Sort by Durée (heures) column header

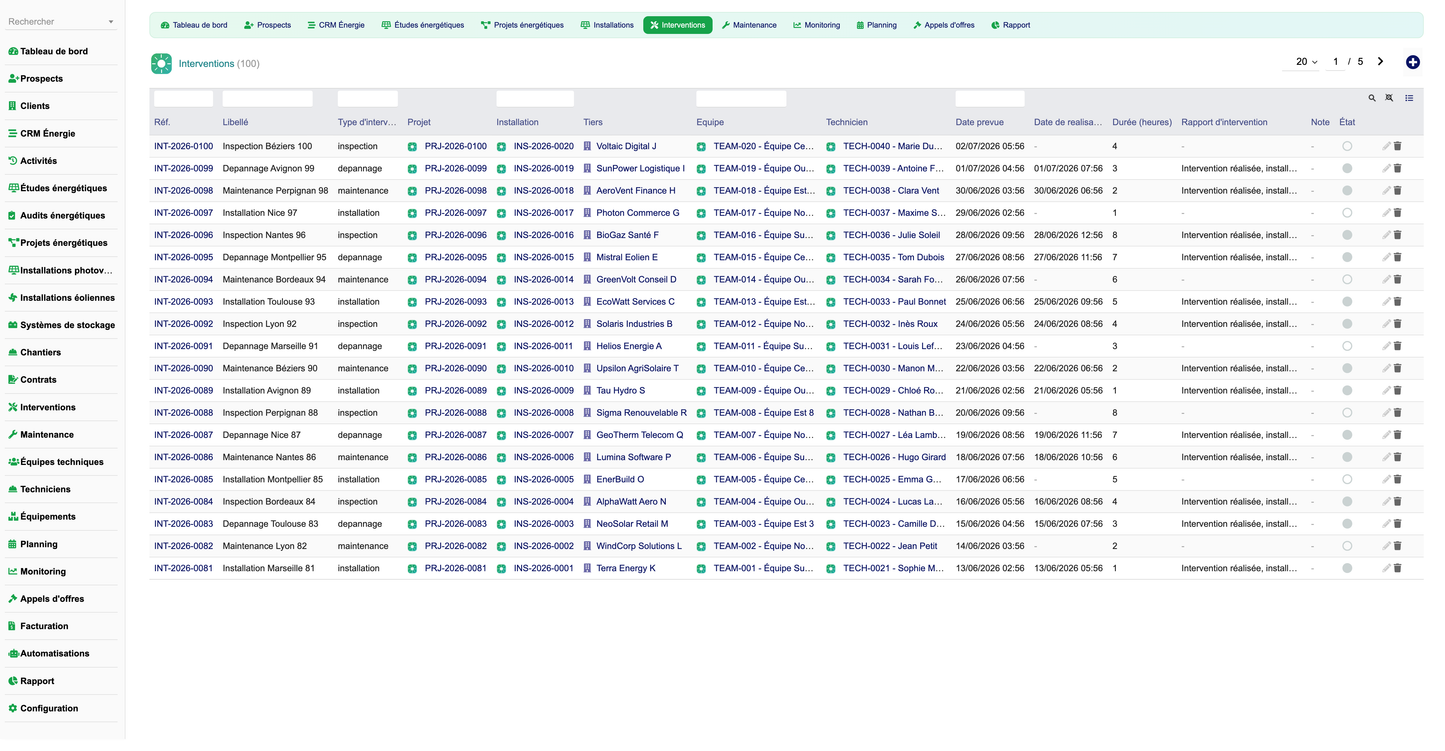pyautogui.click(x=1142, y=123)
